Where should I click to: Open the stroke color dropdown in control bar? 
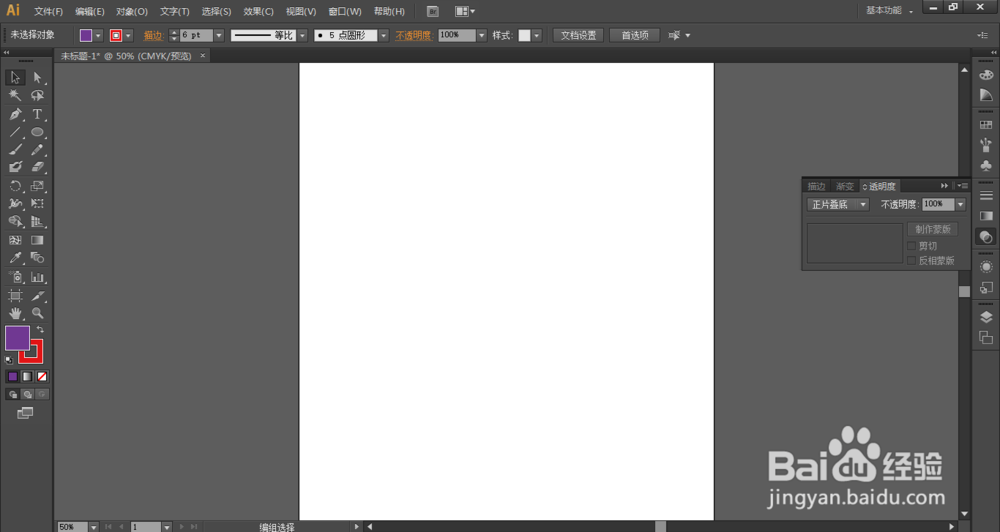pyautogui.click(x=128, y=36)
